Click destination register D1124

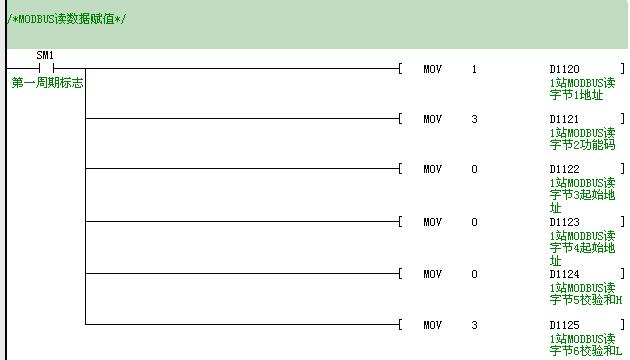(x=565, y=274)
